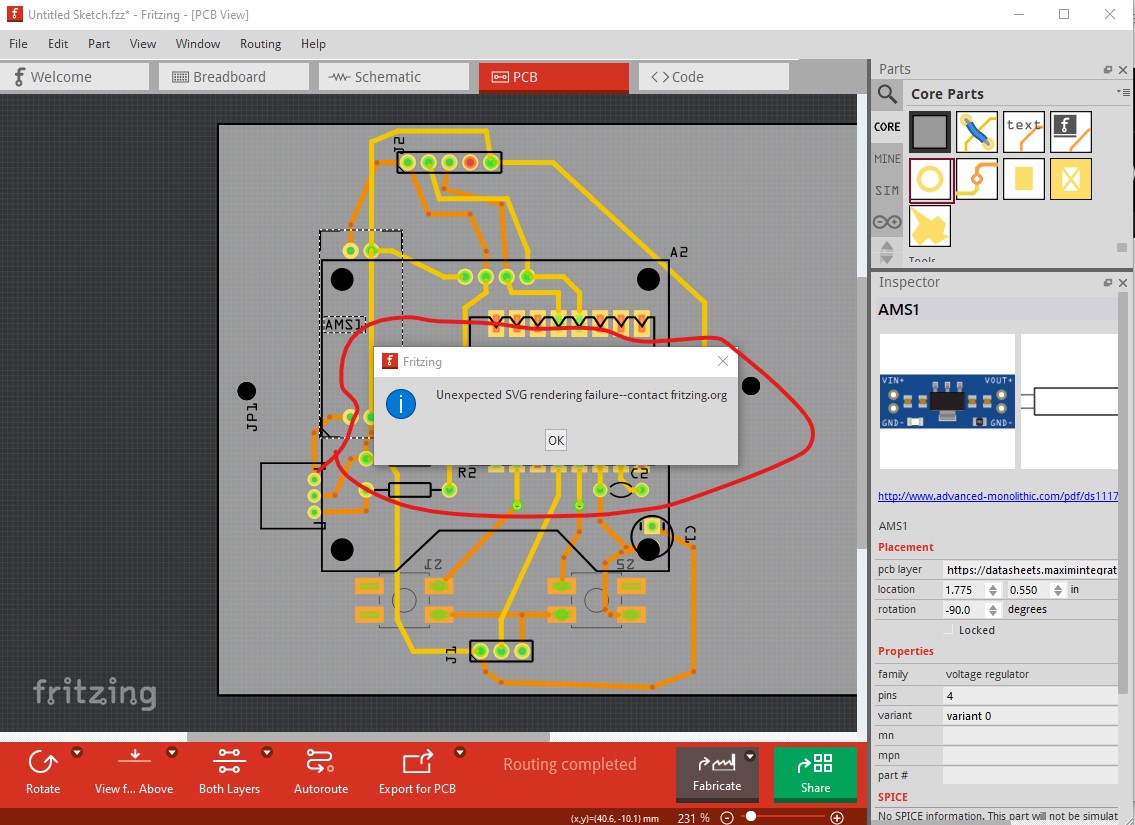Viewport: 1135px width, 825px height.
Task: Toggle the Locked checkbox
Action: 948,630
